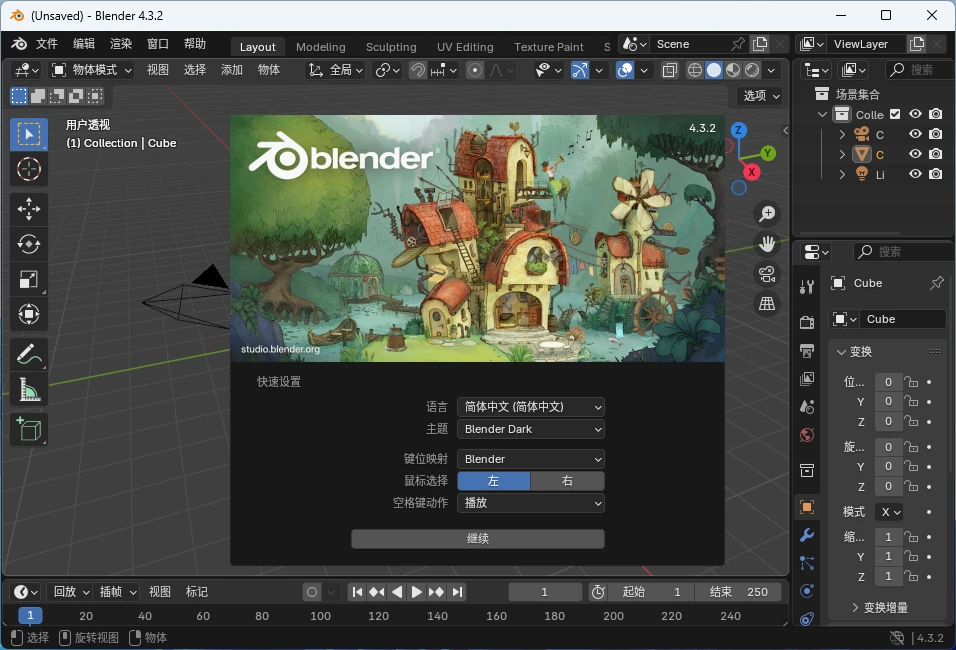Image resolution: width=956 pixels, height=650 pixels.
Task: Open the 添加 menu in viewport header
Action: click(x=232, y=70)
